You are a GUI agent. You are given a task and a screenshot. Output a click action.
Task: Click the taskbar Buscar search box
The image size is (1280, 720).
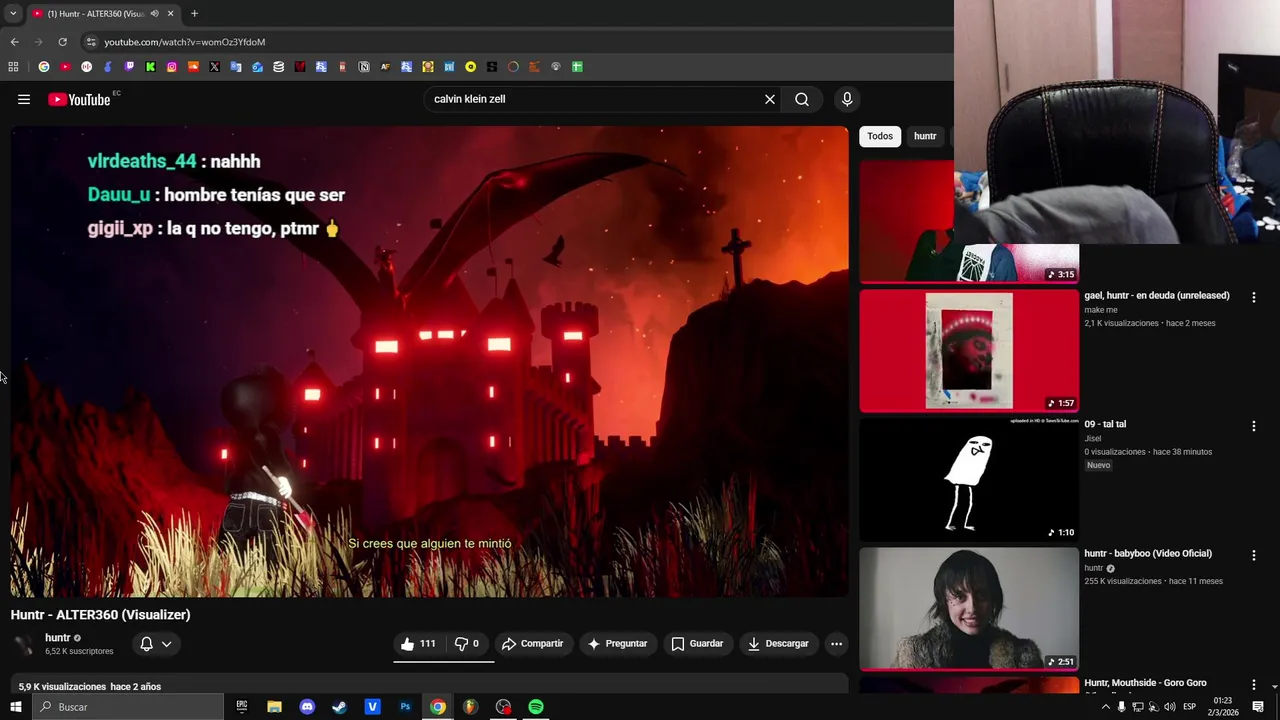tap(127, 707)
